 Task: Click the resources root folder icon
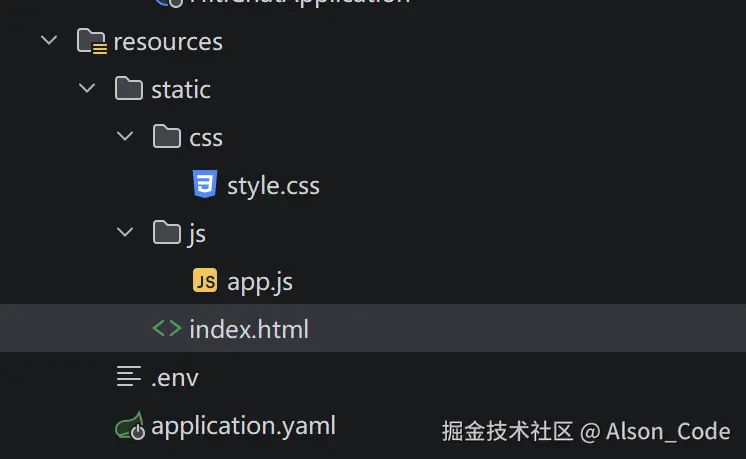[x=92, y=41]
